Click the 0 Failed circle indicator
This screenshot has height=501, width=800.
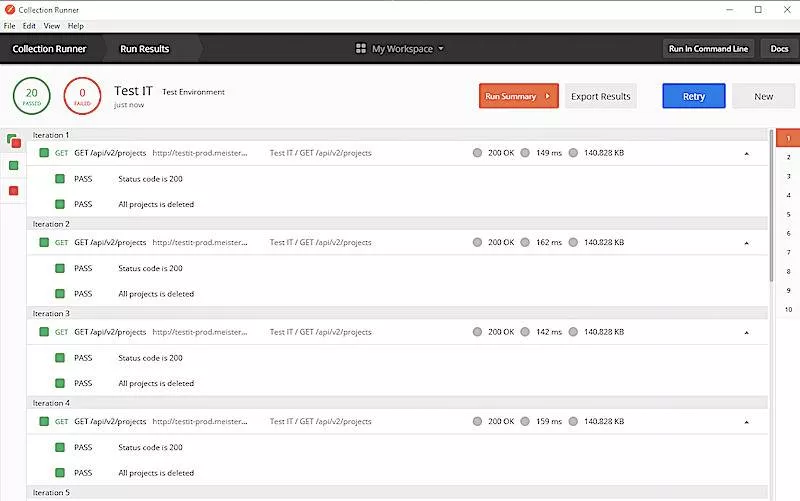coord(82,96)
